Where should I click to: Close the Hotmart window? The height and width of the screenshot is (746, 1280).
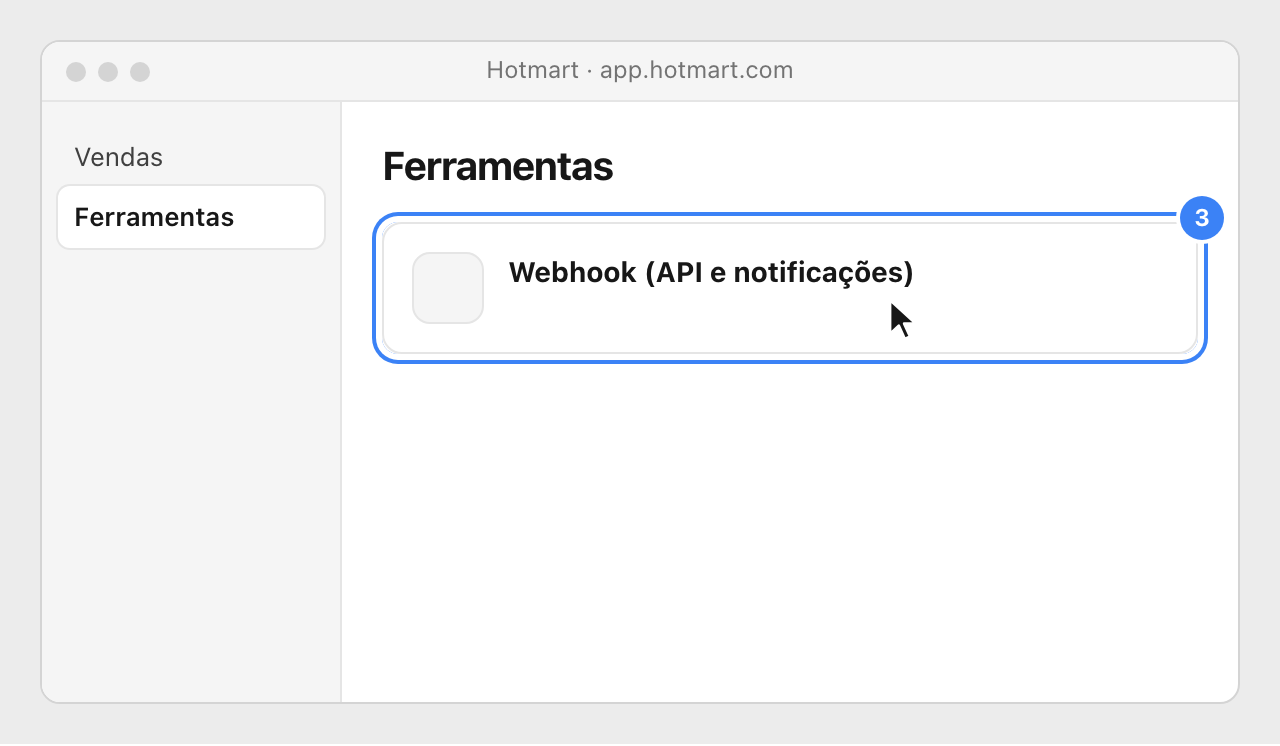76,72
